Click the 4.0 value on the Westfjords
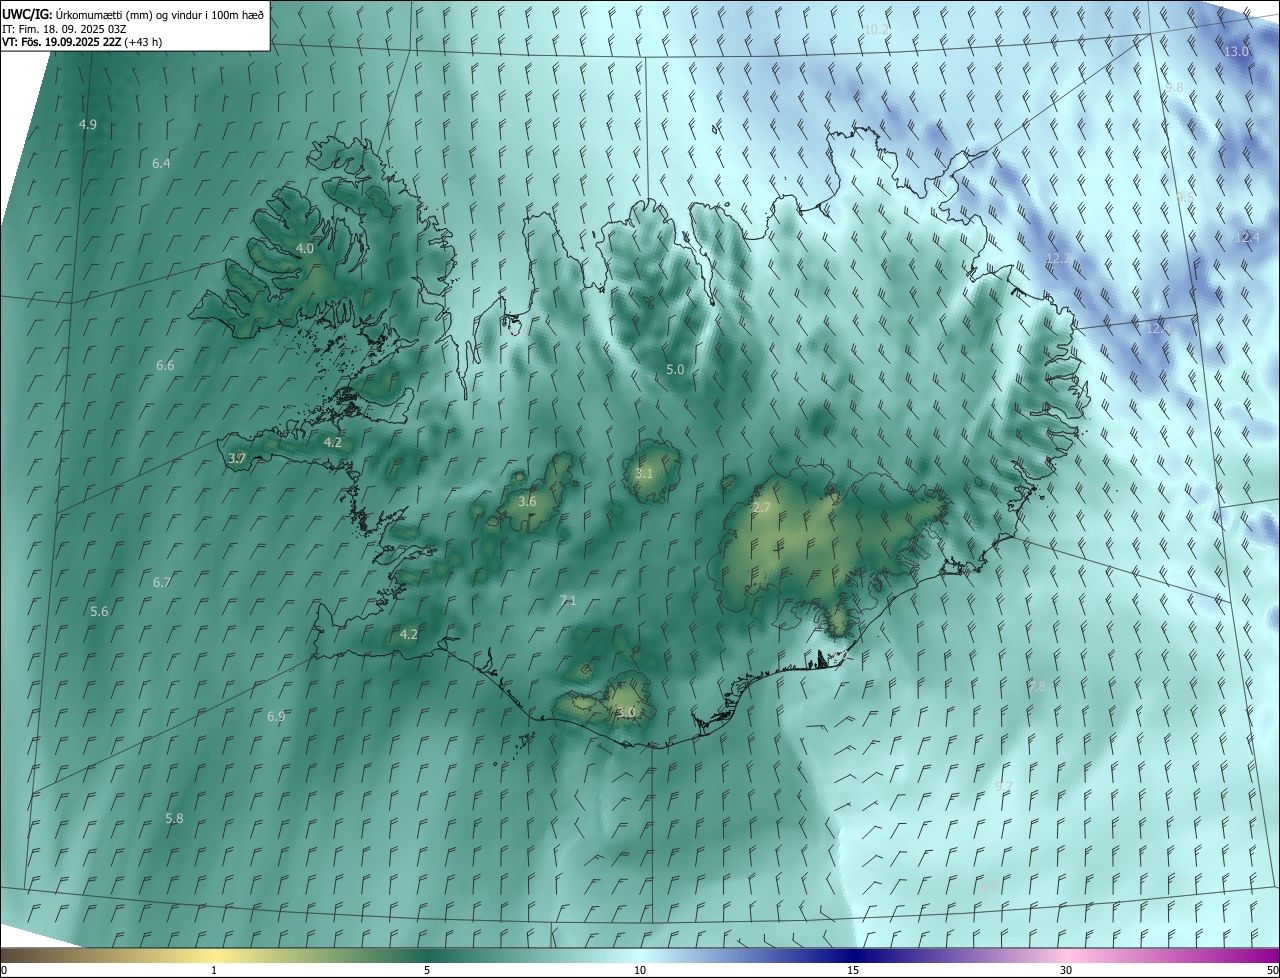Screen dimensions: 1280x978 [x=305, y=248]
